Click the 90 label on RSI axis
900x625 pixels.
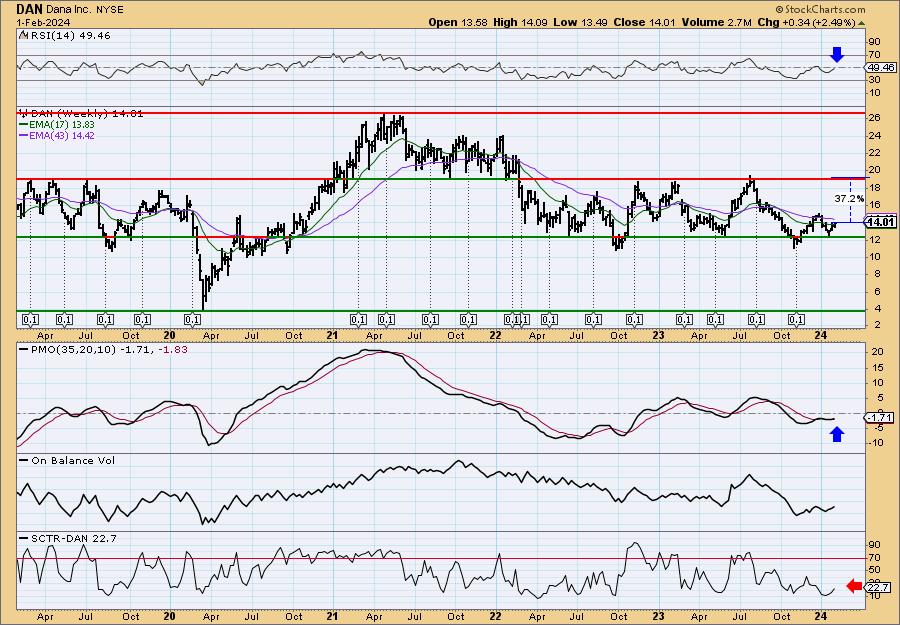tap(875, 42)
